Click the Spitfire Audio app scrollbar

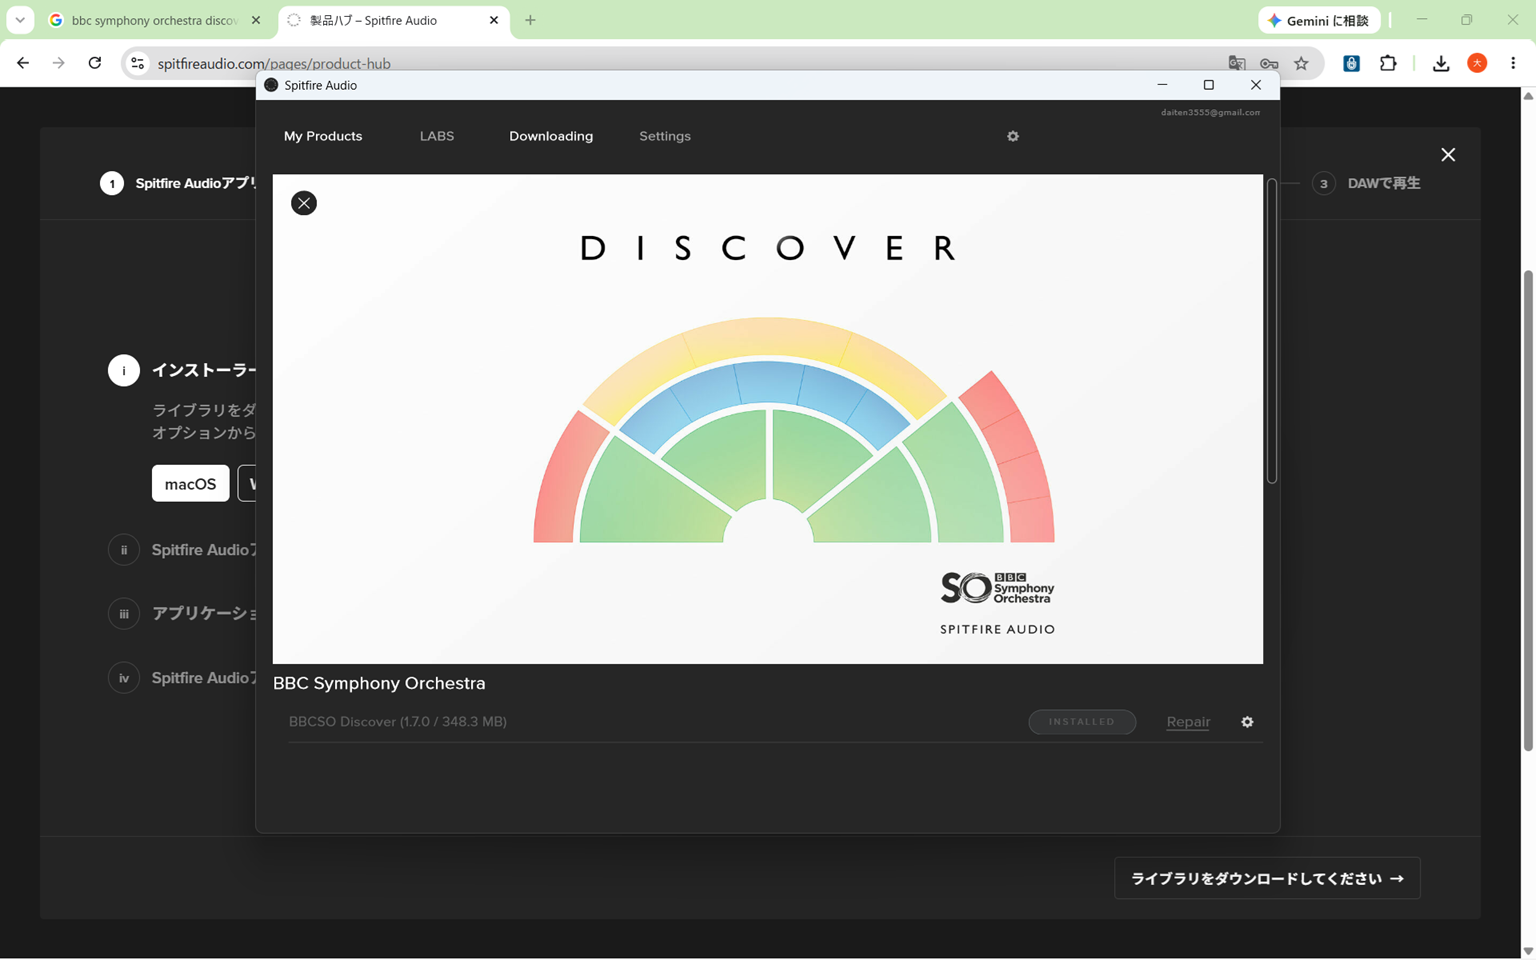1272,331
